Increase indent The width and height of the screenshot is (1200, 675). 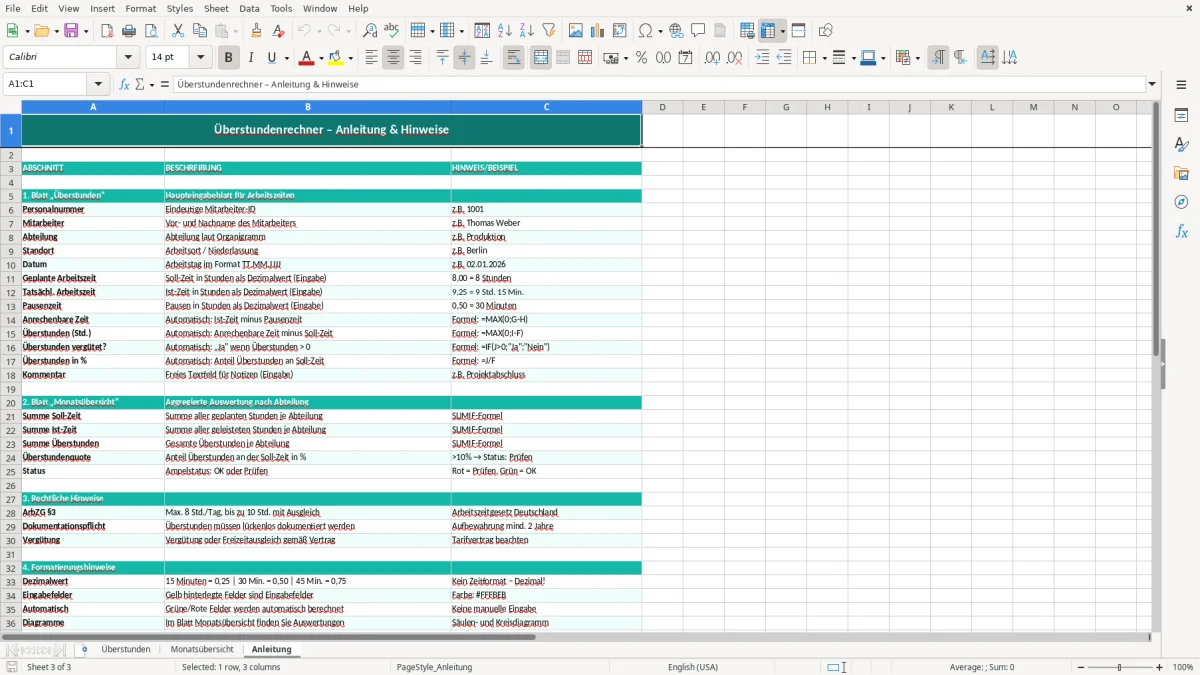(762, 58)
